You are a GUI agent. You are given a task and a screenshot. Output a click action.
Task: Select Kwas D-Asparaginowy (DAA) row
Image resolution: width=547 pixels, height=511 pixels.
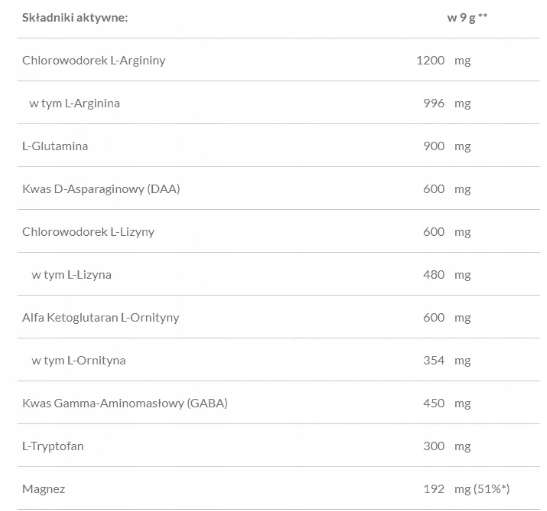point(279,188)
